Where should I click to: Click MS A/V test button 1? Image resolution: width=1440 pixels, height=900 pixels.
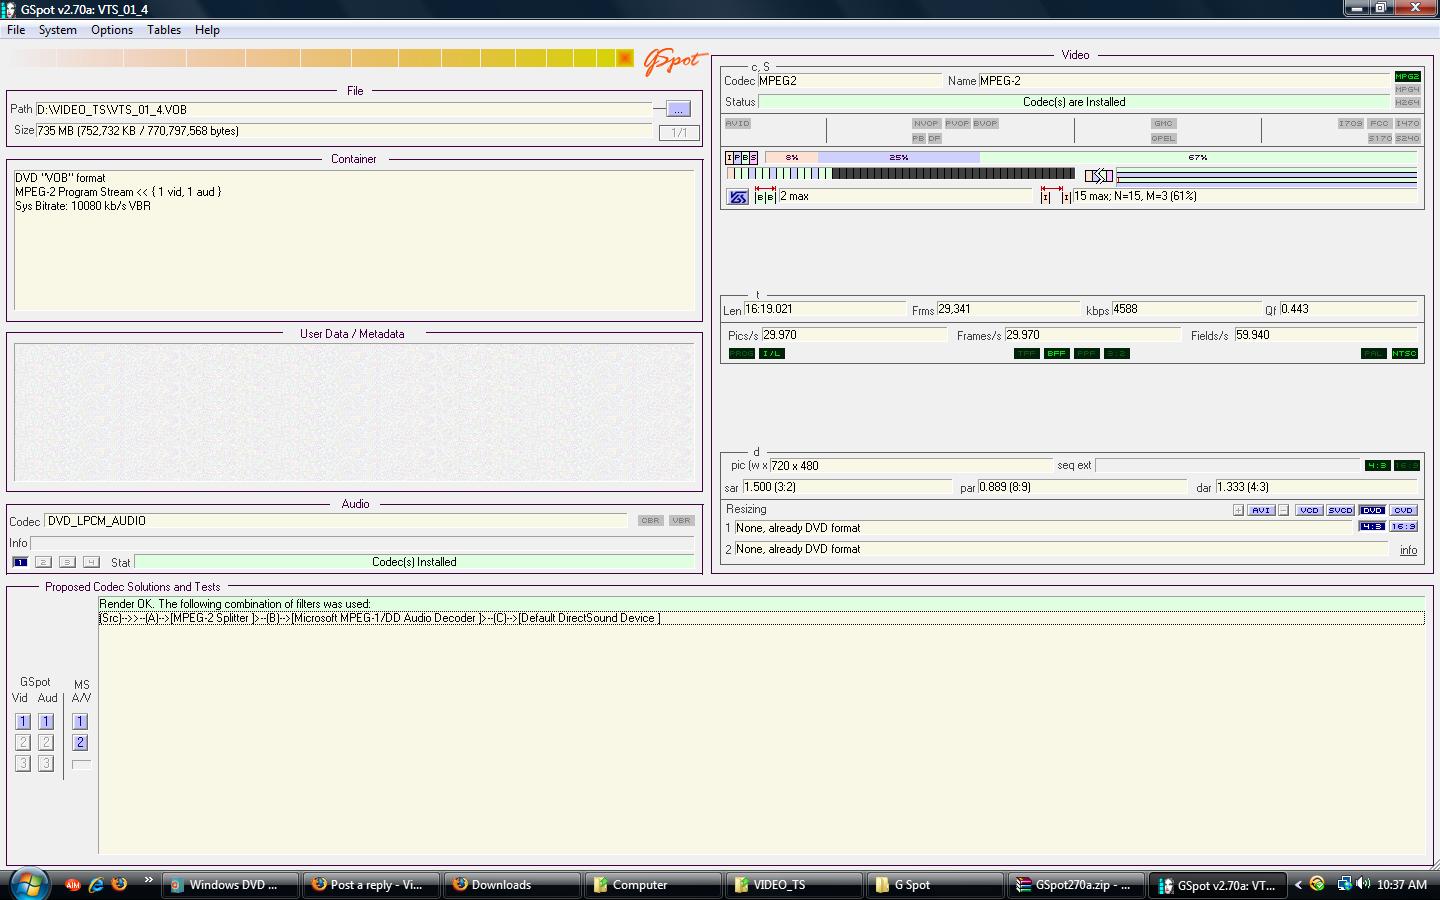point(81,721)
